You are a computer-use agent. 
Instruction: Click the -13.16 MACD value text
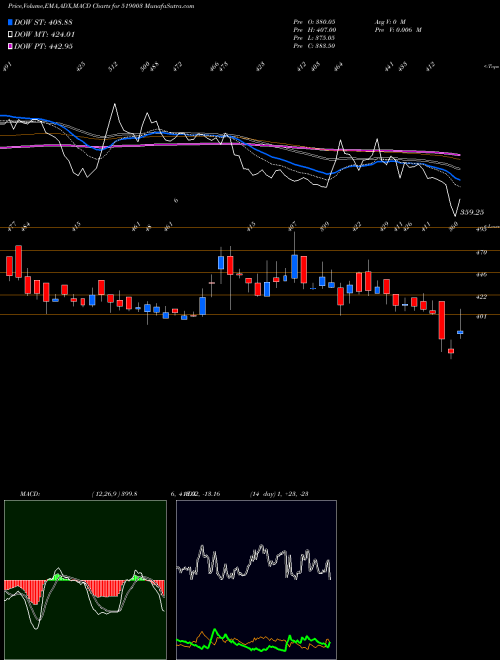tap(211, 494)
